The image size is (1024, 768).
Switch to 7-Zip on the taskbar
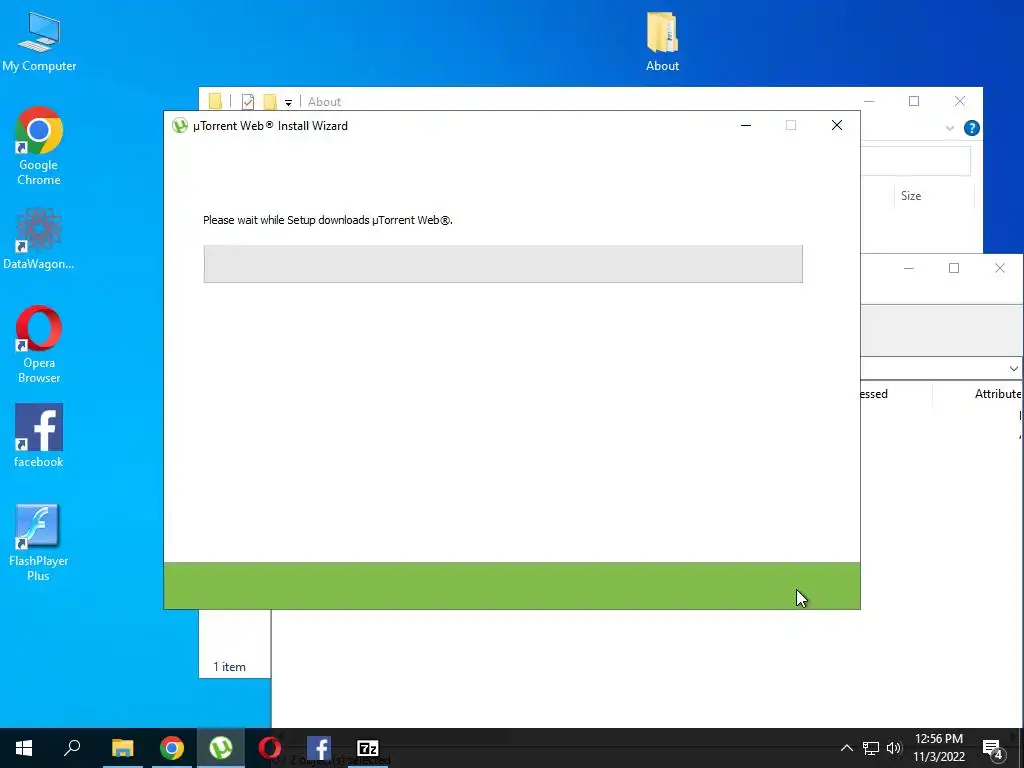(x=368, y=748)
